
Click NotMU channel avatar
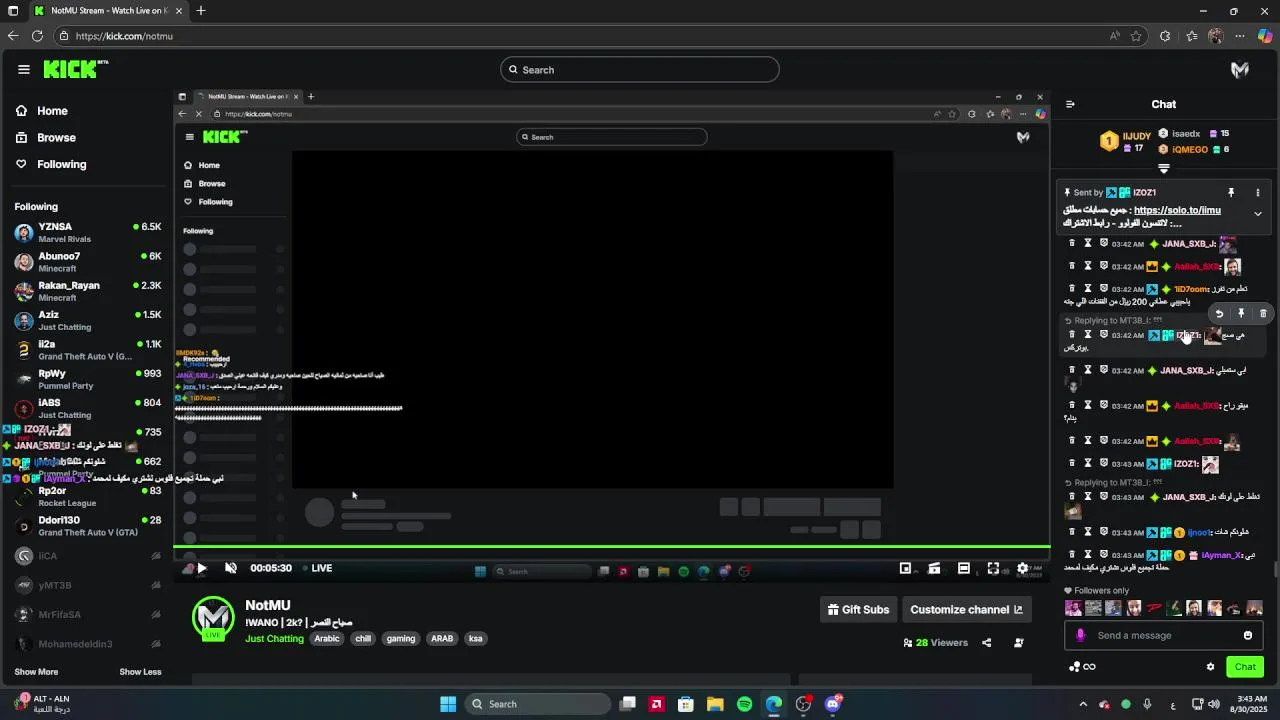click(x=213, y=618)
